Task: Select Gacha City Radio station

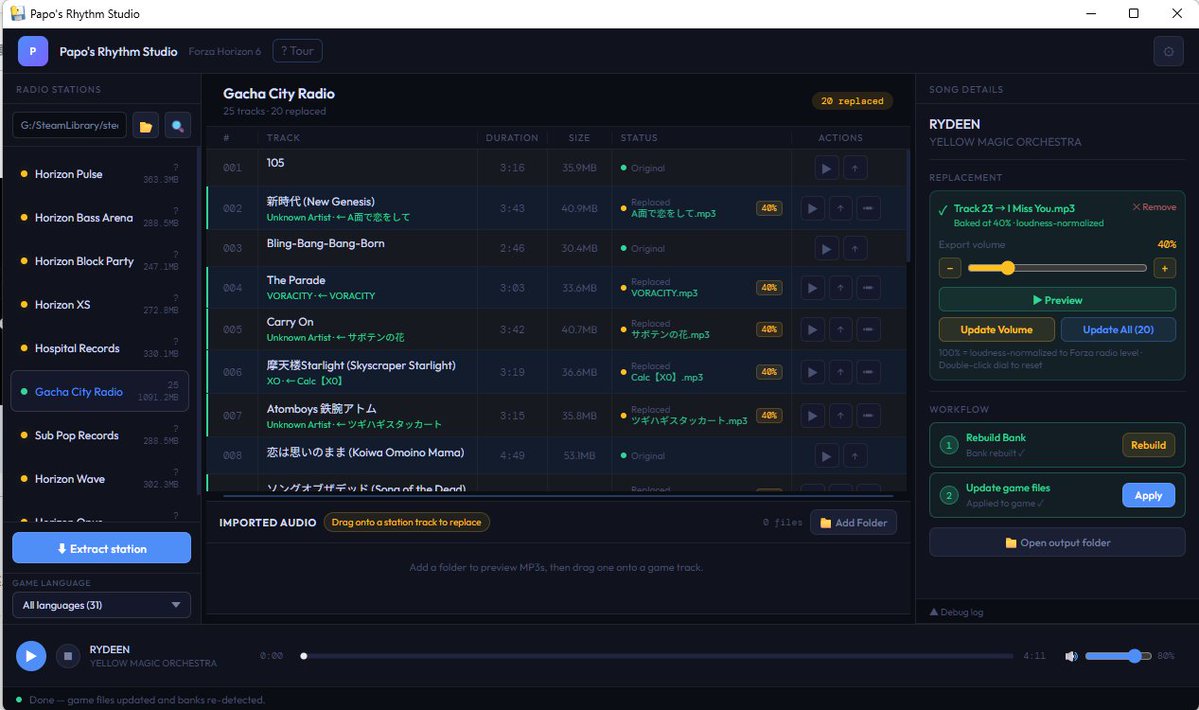Action: coord(99,391)
